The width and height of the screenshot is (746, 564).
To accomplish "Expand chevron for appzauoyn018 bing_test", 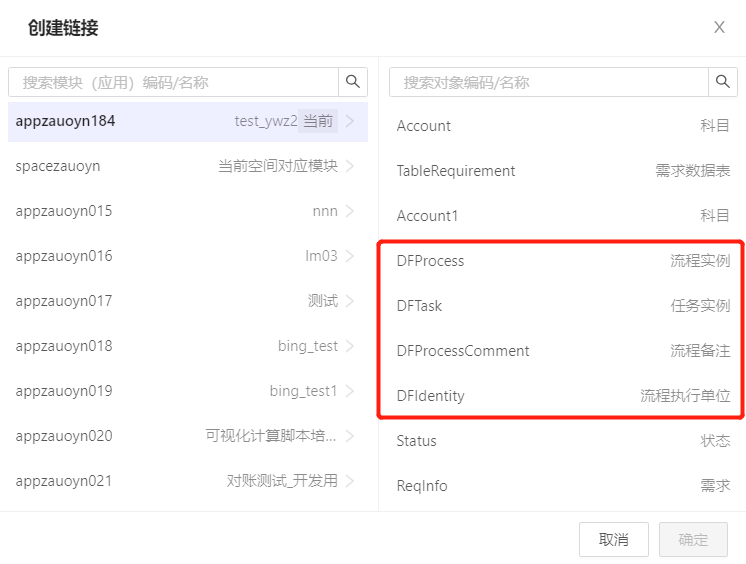I will pos(350,346).
